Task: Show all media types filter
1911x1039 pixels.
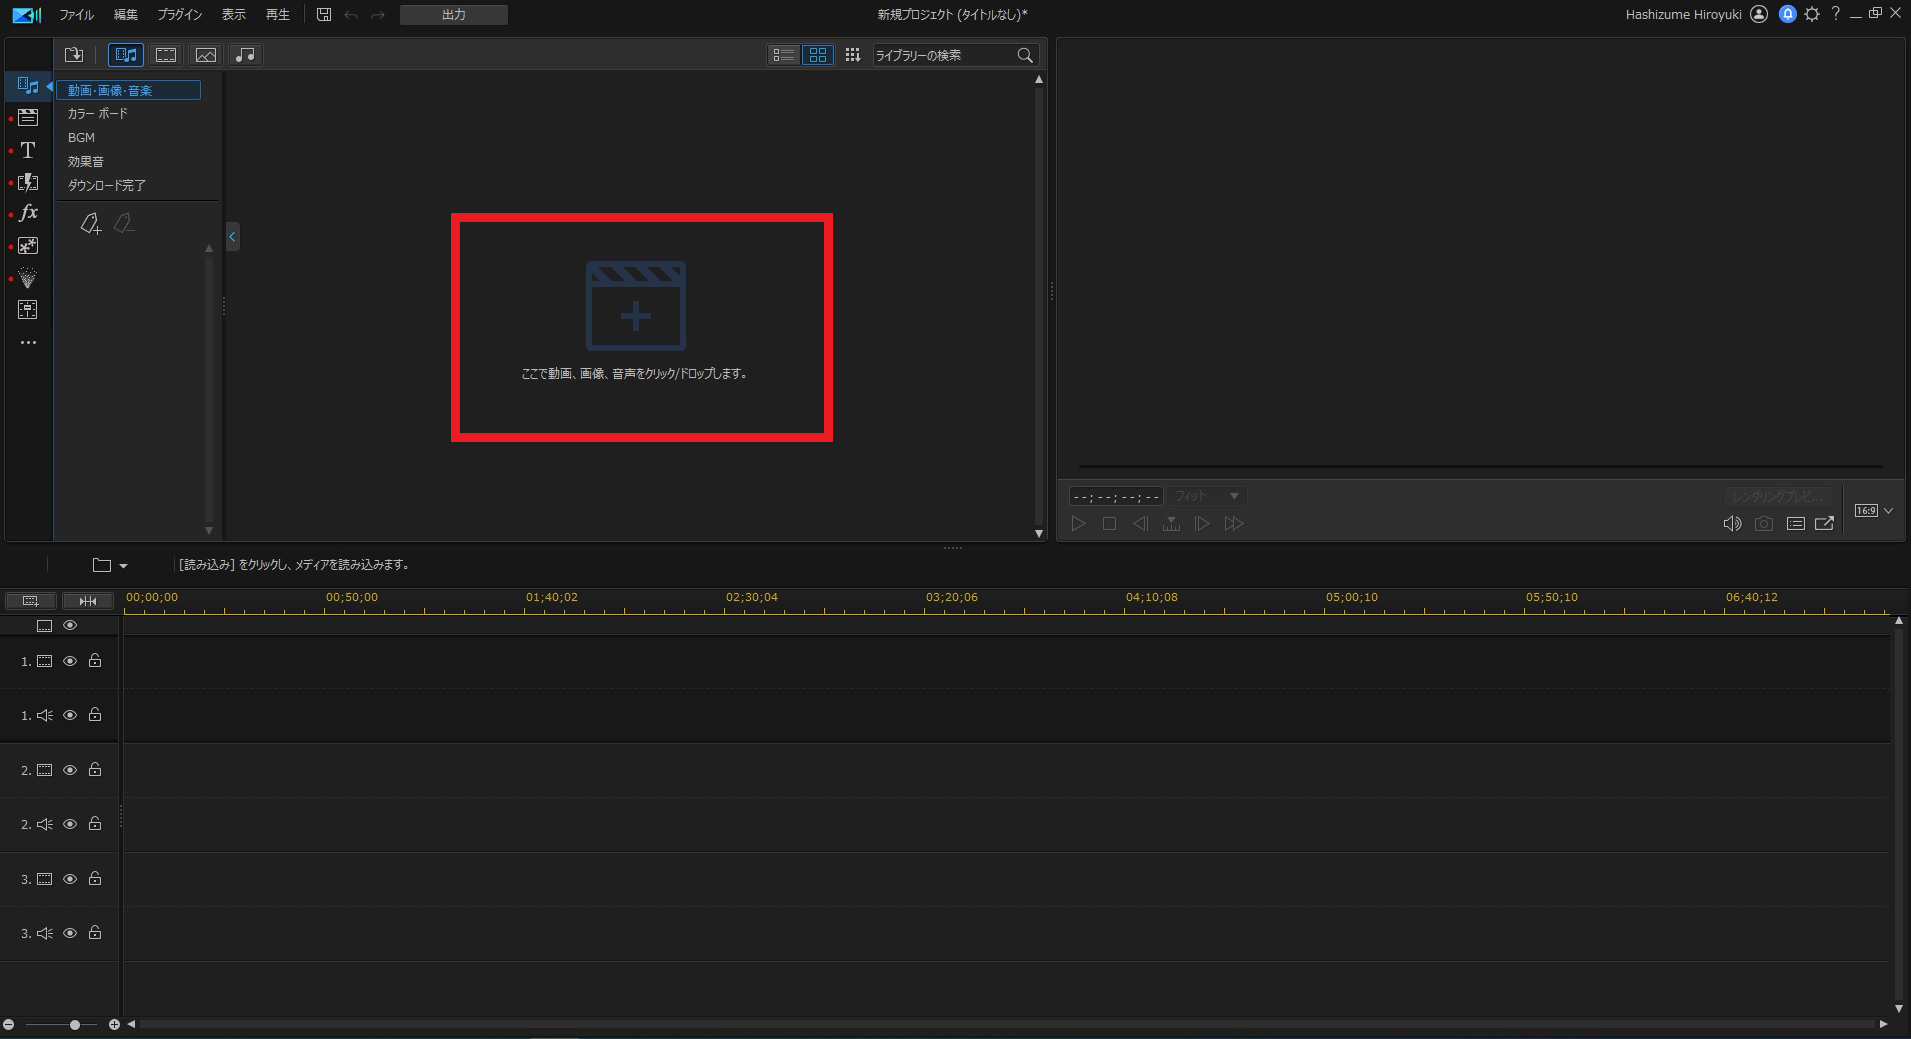Action: [126, 55]
